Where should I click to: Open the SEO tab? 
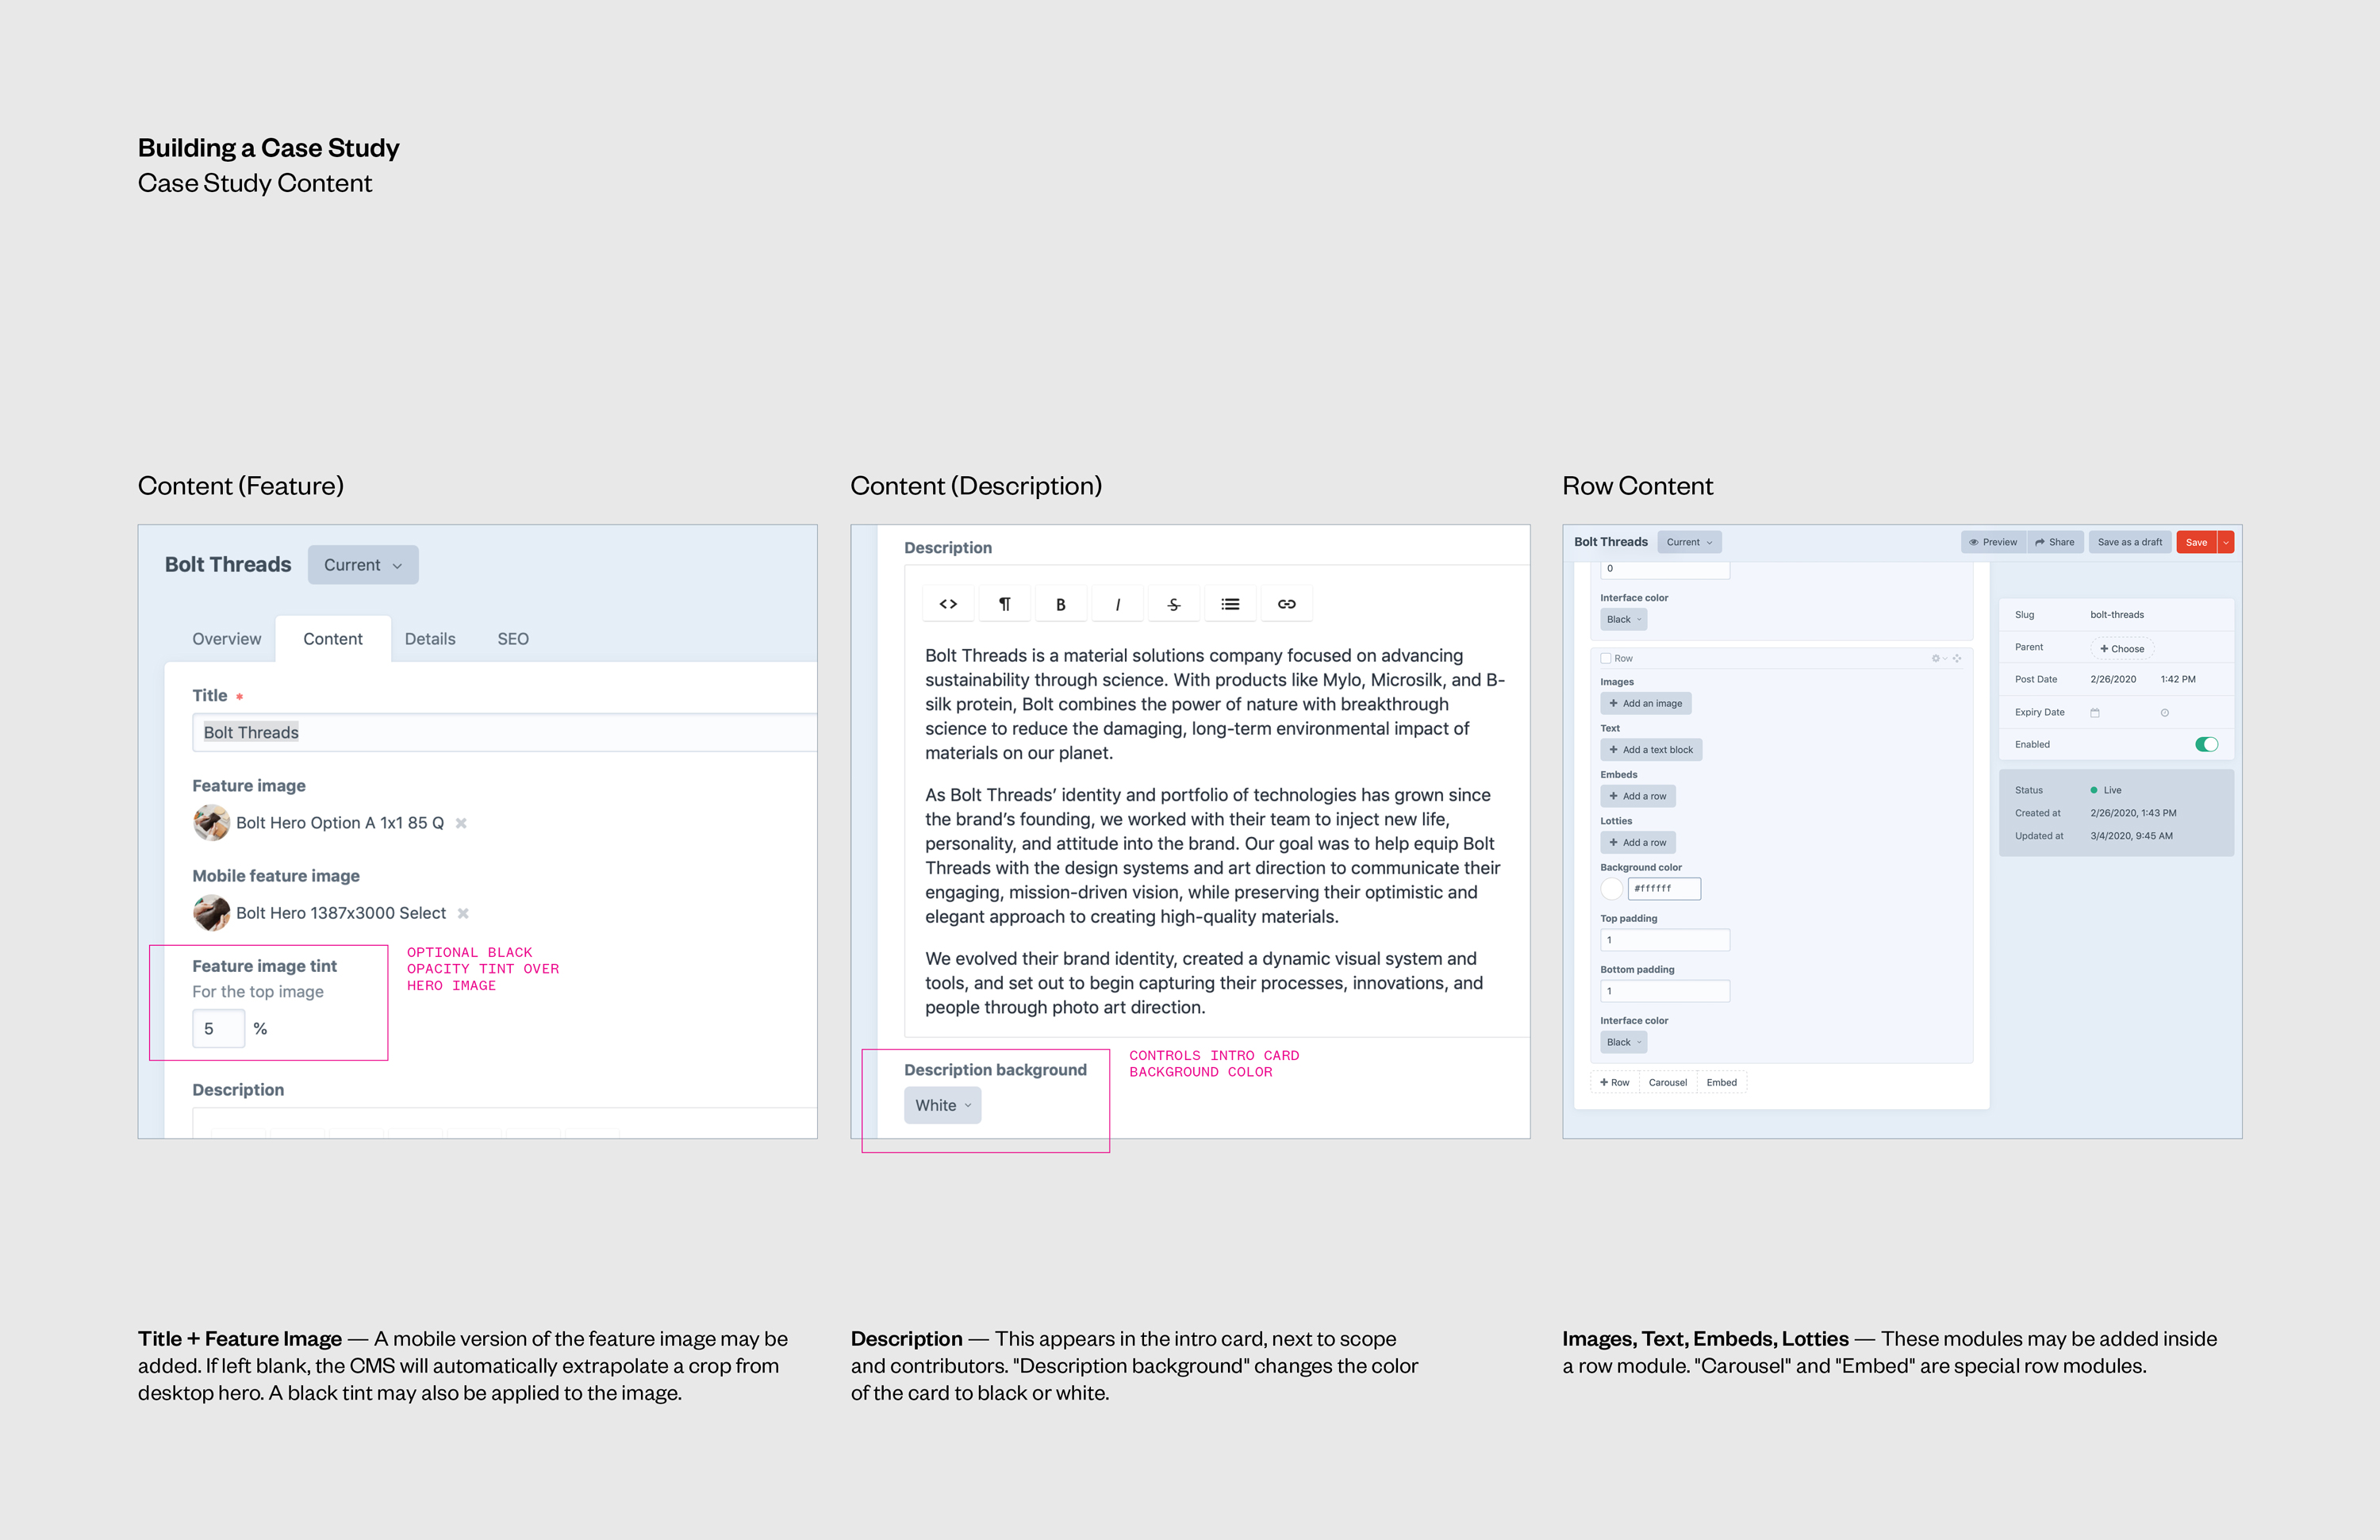513,639
